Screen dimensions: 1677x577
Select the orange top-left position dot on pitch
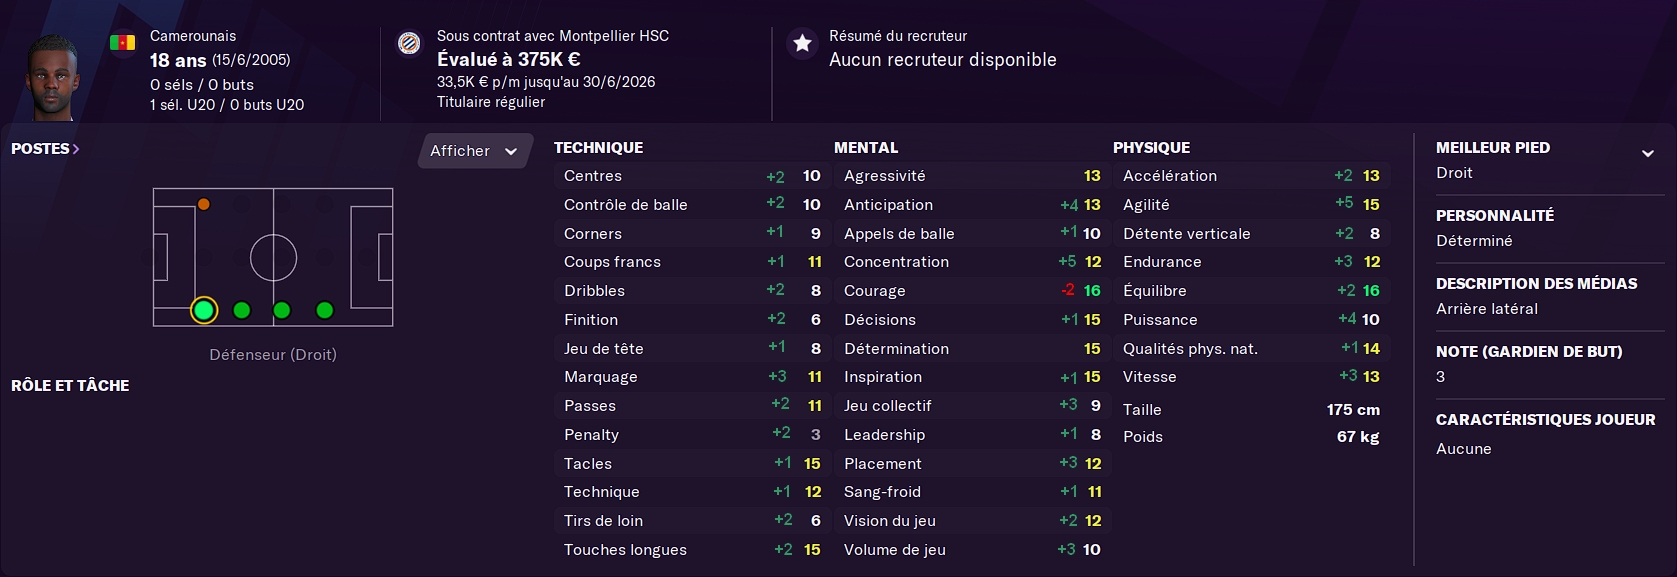(204, 204)
